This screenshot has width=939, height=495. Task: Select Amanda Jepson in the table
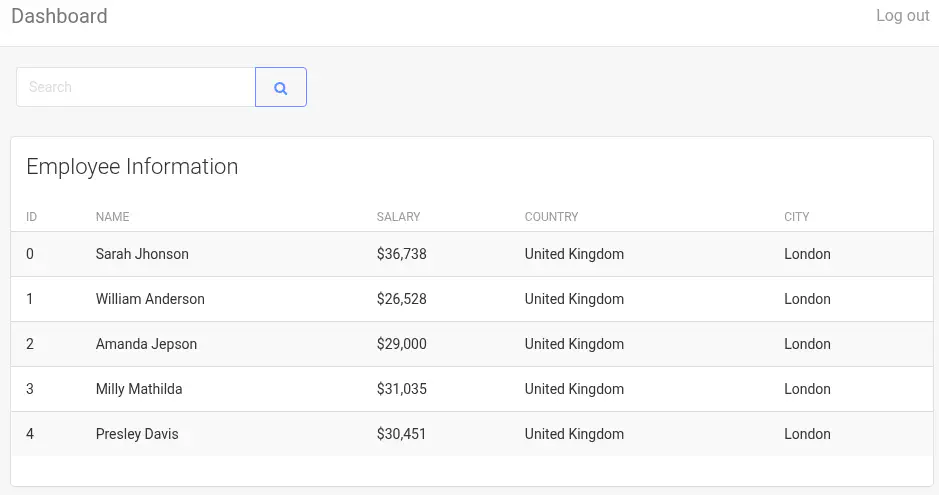click(x=146, y=344)
